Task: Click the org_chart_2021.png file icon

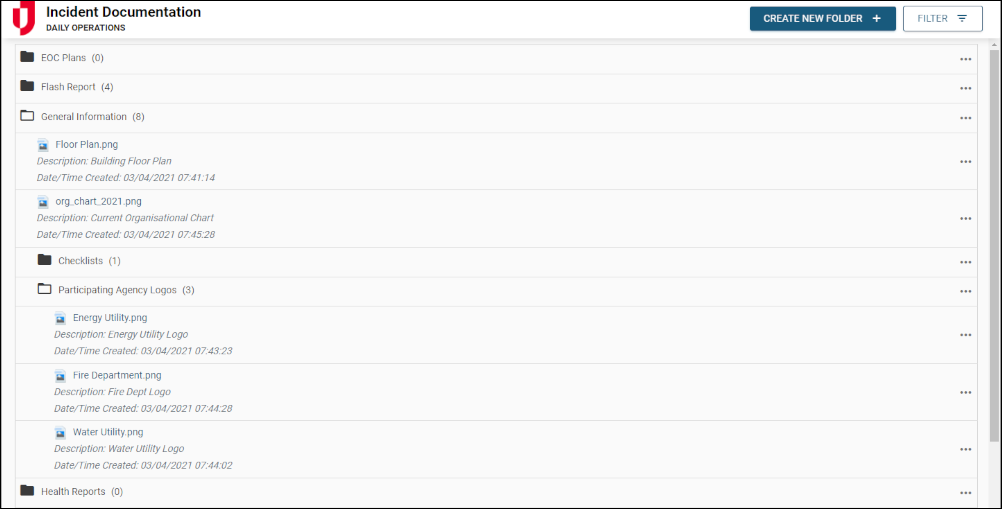Action: pyautogui.click(x=43, y=202)
